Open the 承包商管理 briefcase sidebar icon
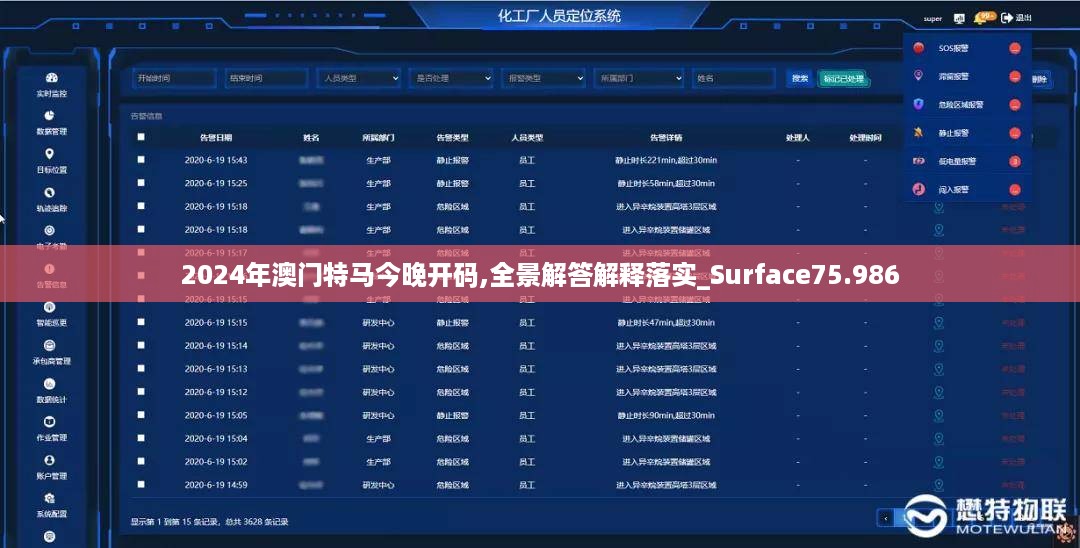The image size is (1080, 548). click(50, 346)
